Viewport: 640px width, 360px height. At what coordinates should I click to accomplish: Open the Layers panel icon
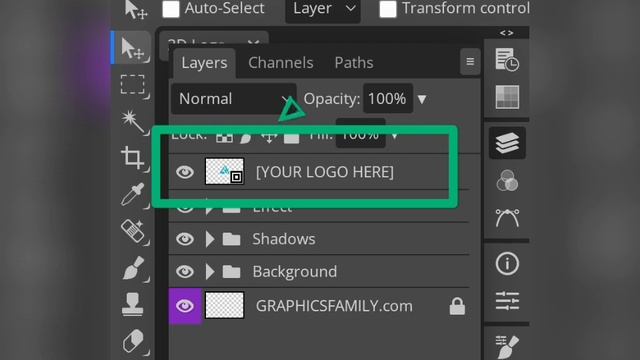pyautogui.click(x=507, y=143)
